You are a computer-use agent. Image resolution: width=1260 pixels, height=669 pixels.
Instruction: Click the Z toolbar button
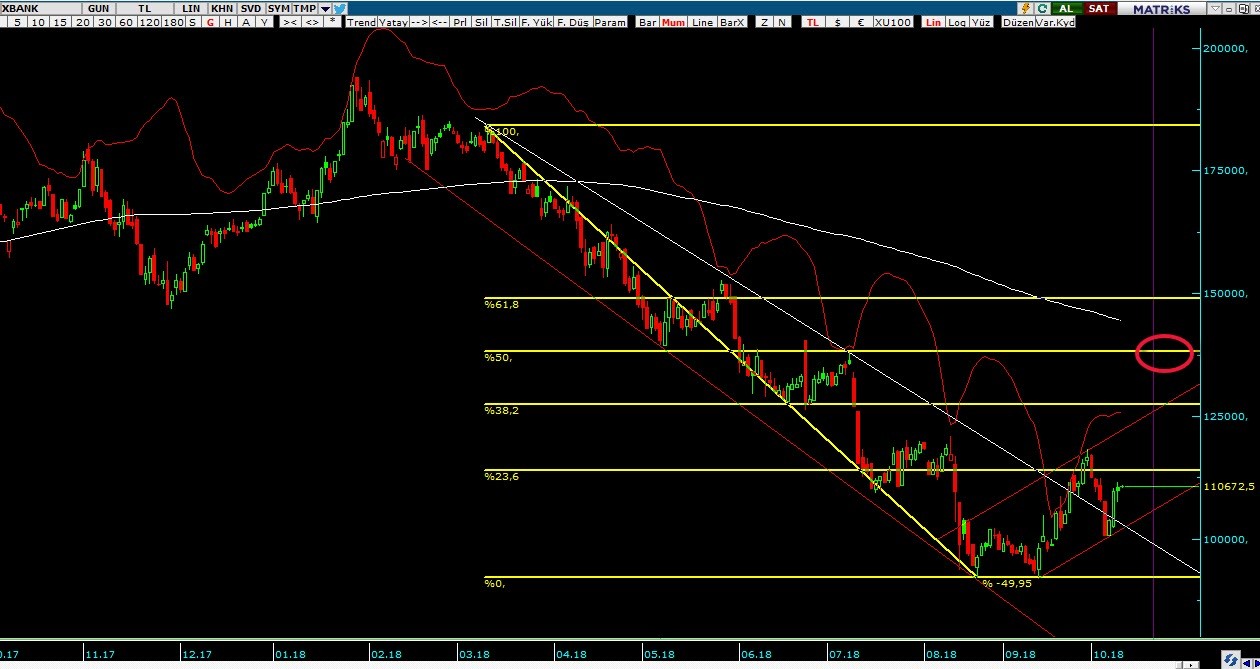765,22
